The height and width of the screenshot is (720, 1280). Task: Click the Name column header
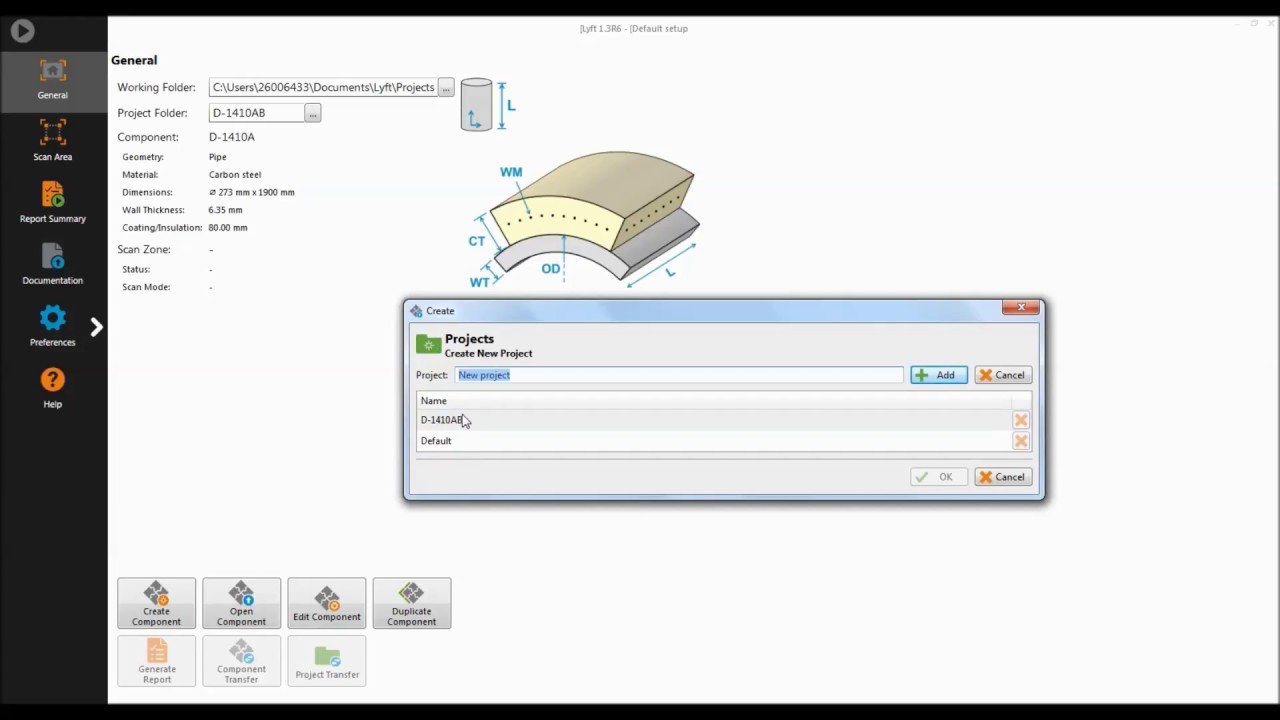pos(715,401)
